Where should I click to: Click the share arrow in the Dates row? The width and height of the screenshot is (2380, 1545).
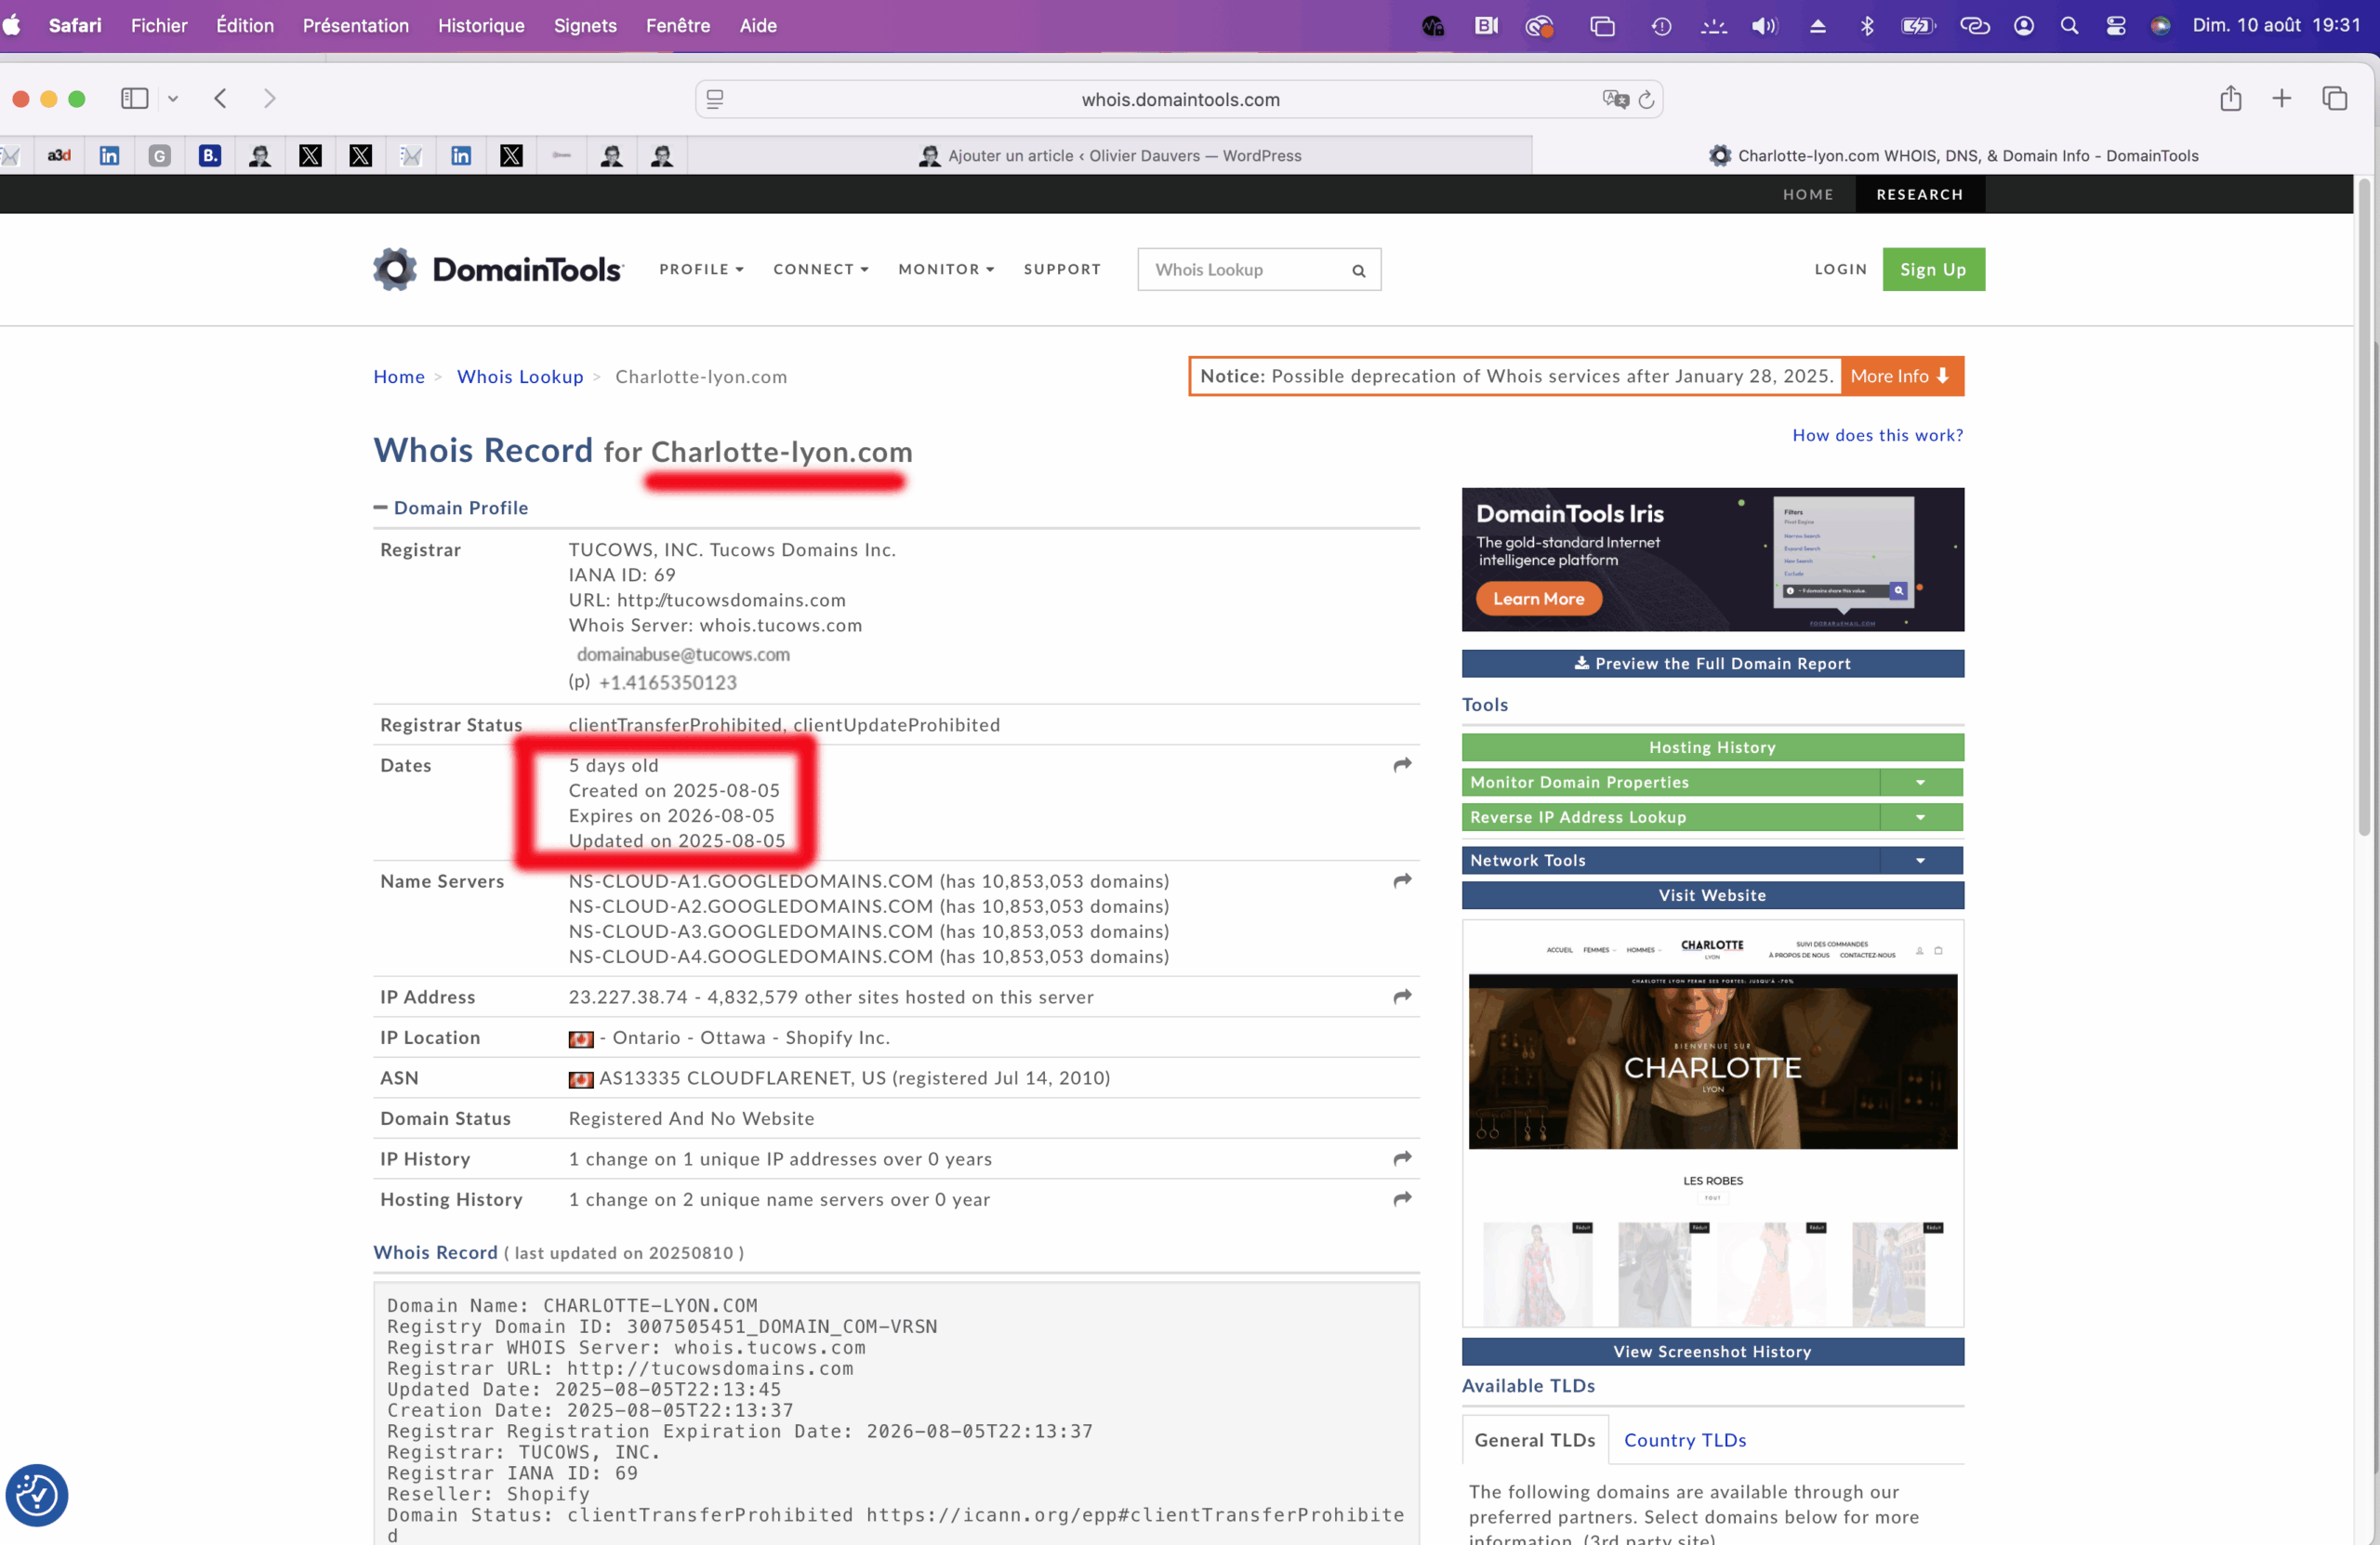pos(1402,765)
